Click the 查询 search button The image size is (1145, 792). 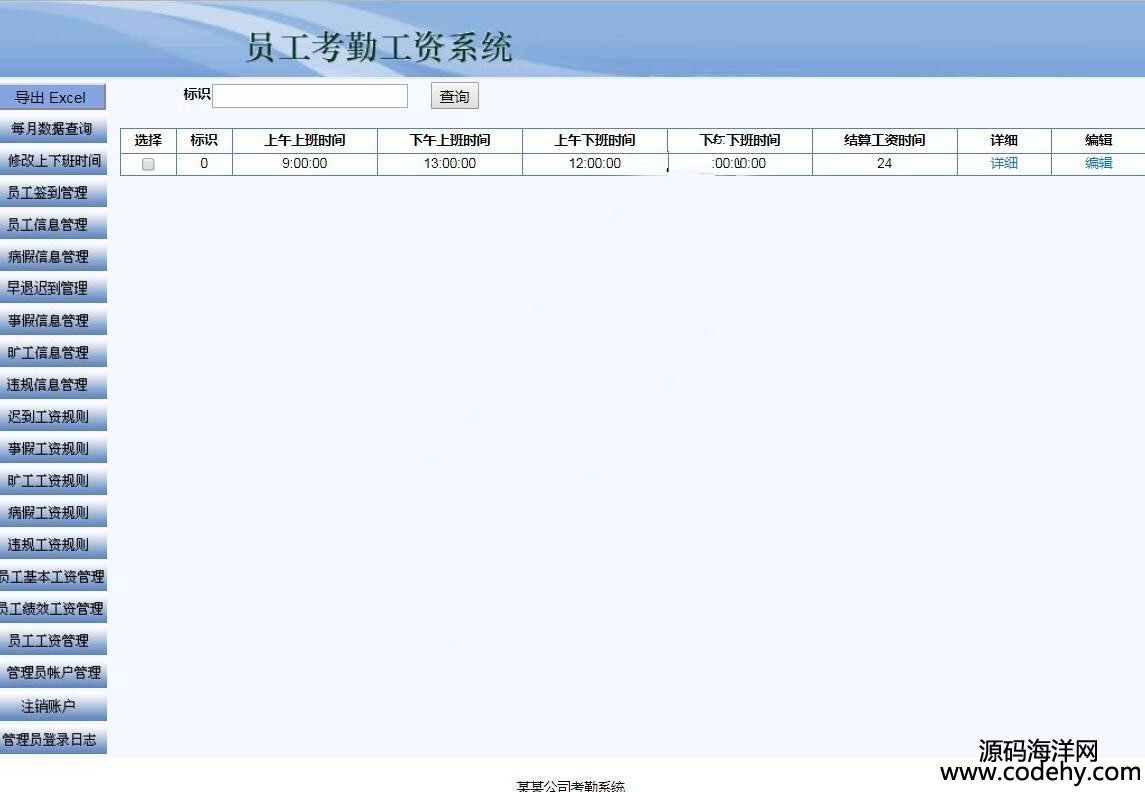(454, 96)
